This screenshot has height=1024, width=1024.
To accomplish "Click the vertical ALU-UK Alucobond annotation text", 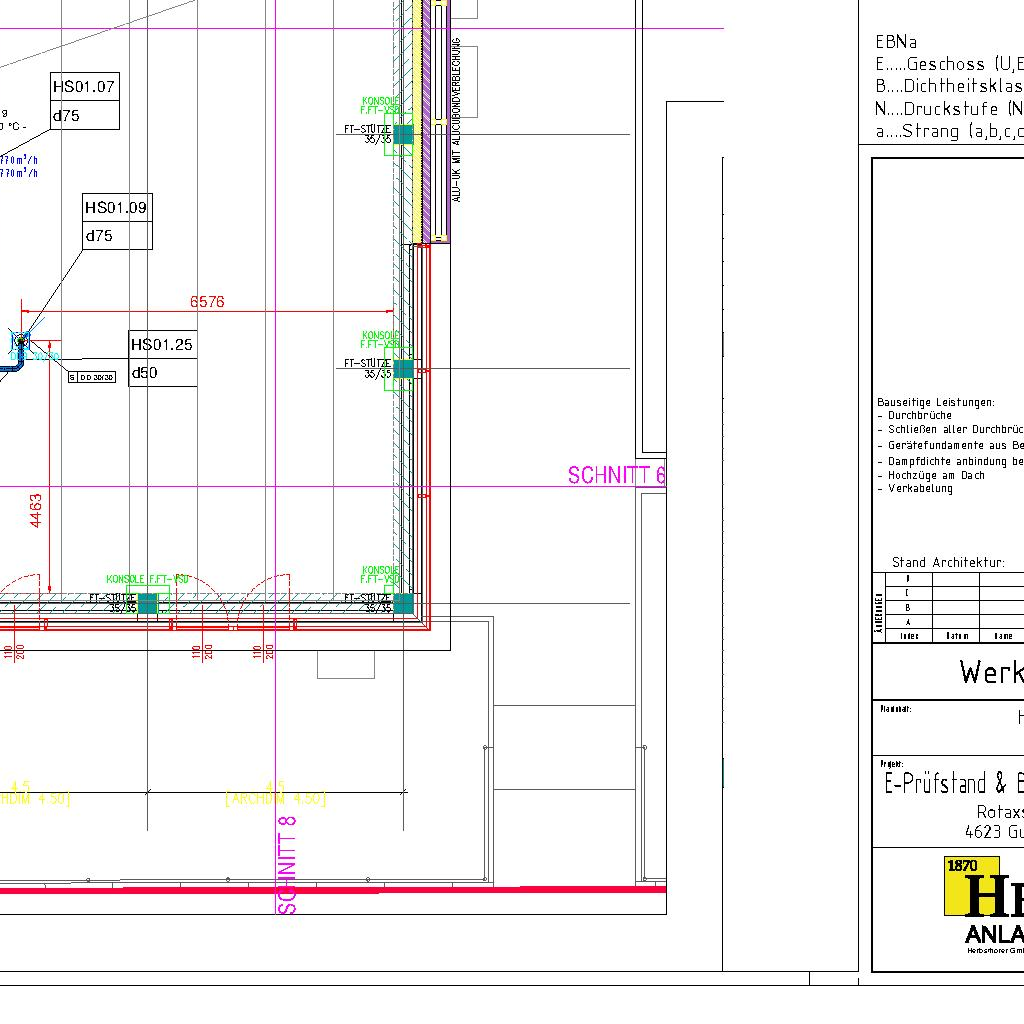I will 457,120.
